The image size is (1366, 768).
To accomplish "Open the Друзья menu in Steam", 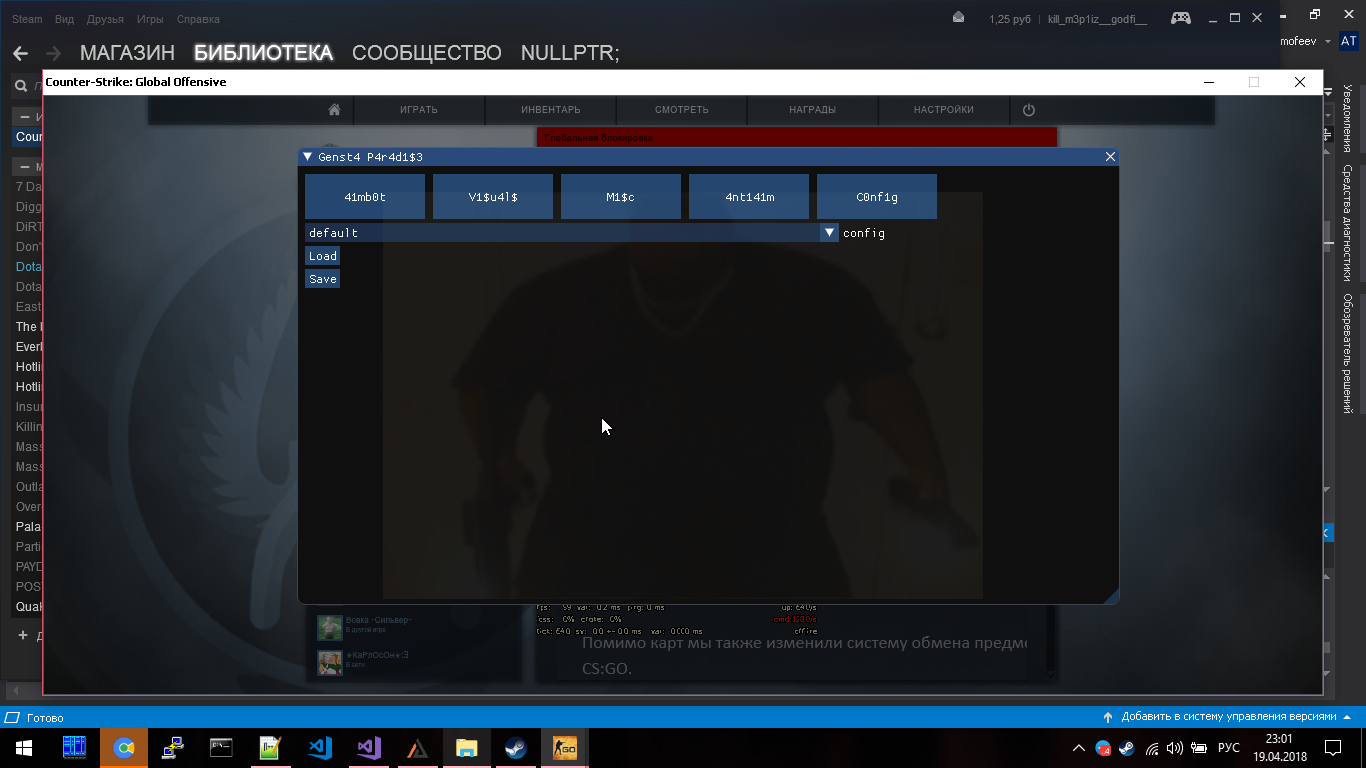I will (x=105, y=19).
